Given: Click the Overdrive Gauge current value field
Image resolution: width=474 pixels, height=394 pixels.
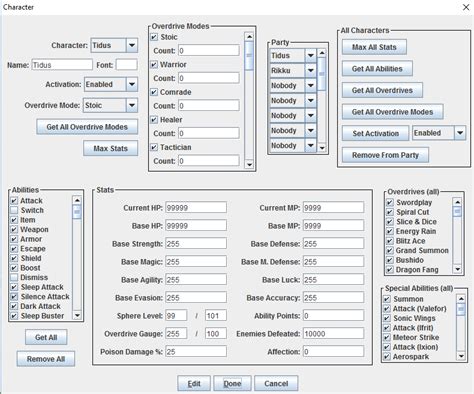Looking at the screenshot, I should pos(176,334).
